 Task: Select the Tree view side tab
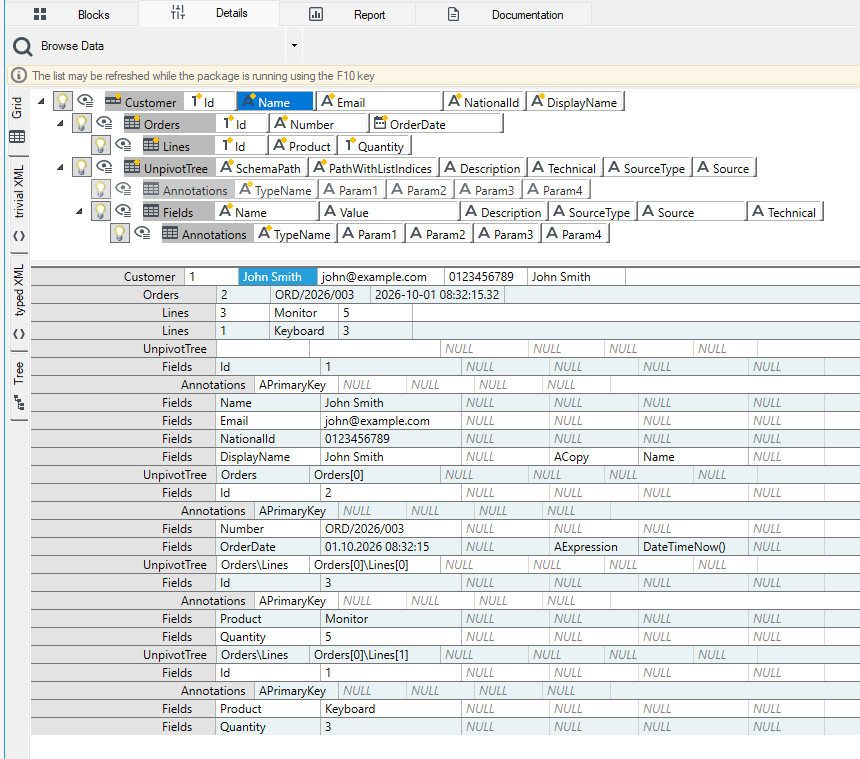tap(19, 386)
